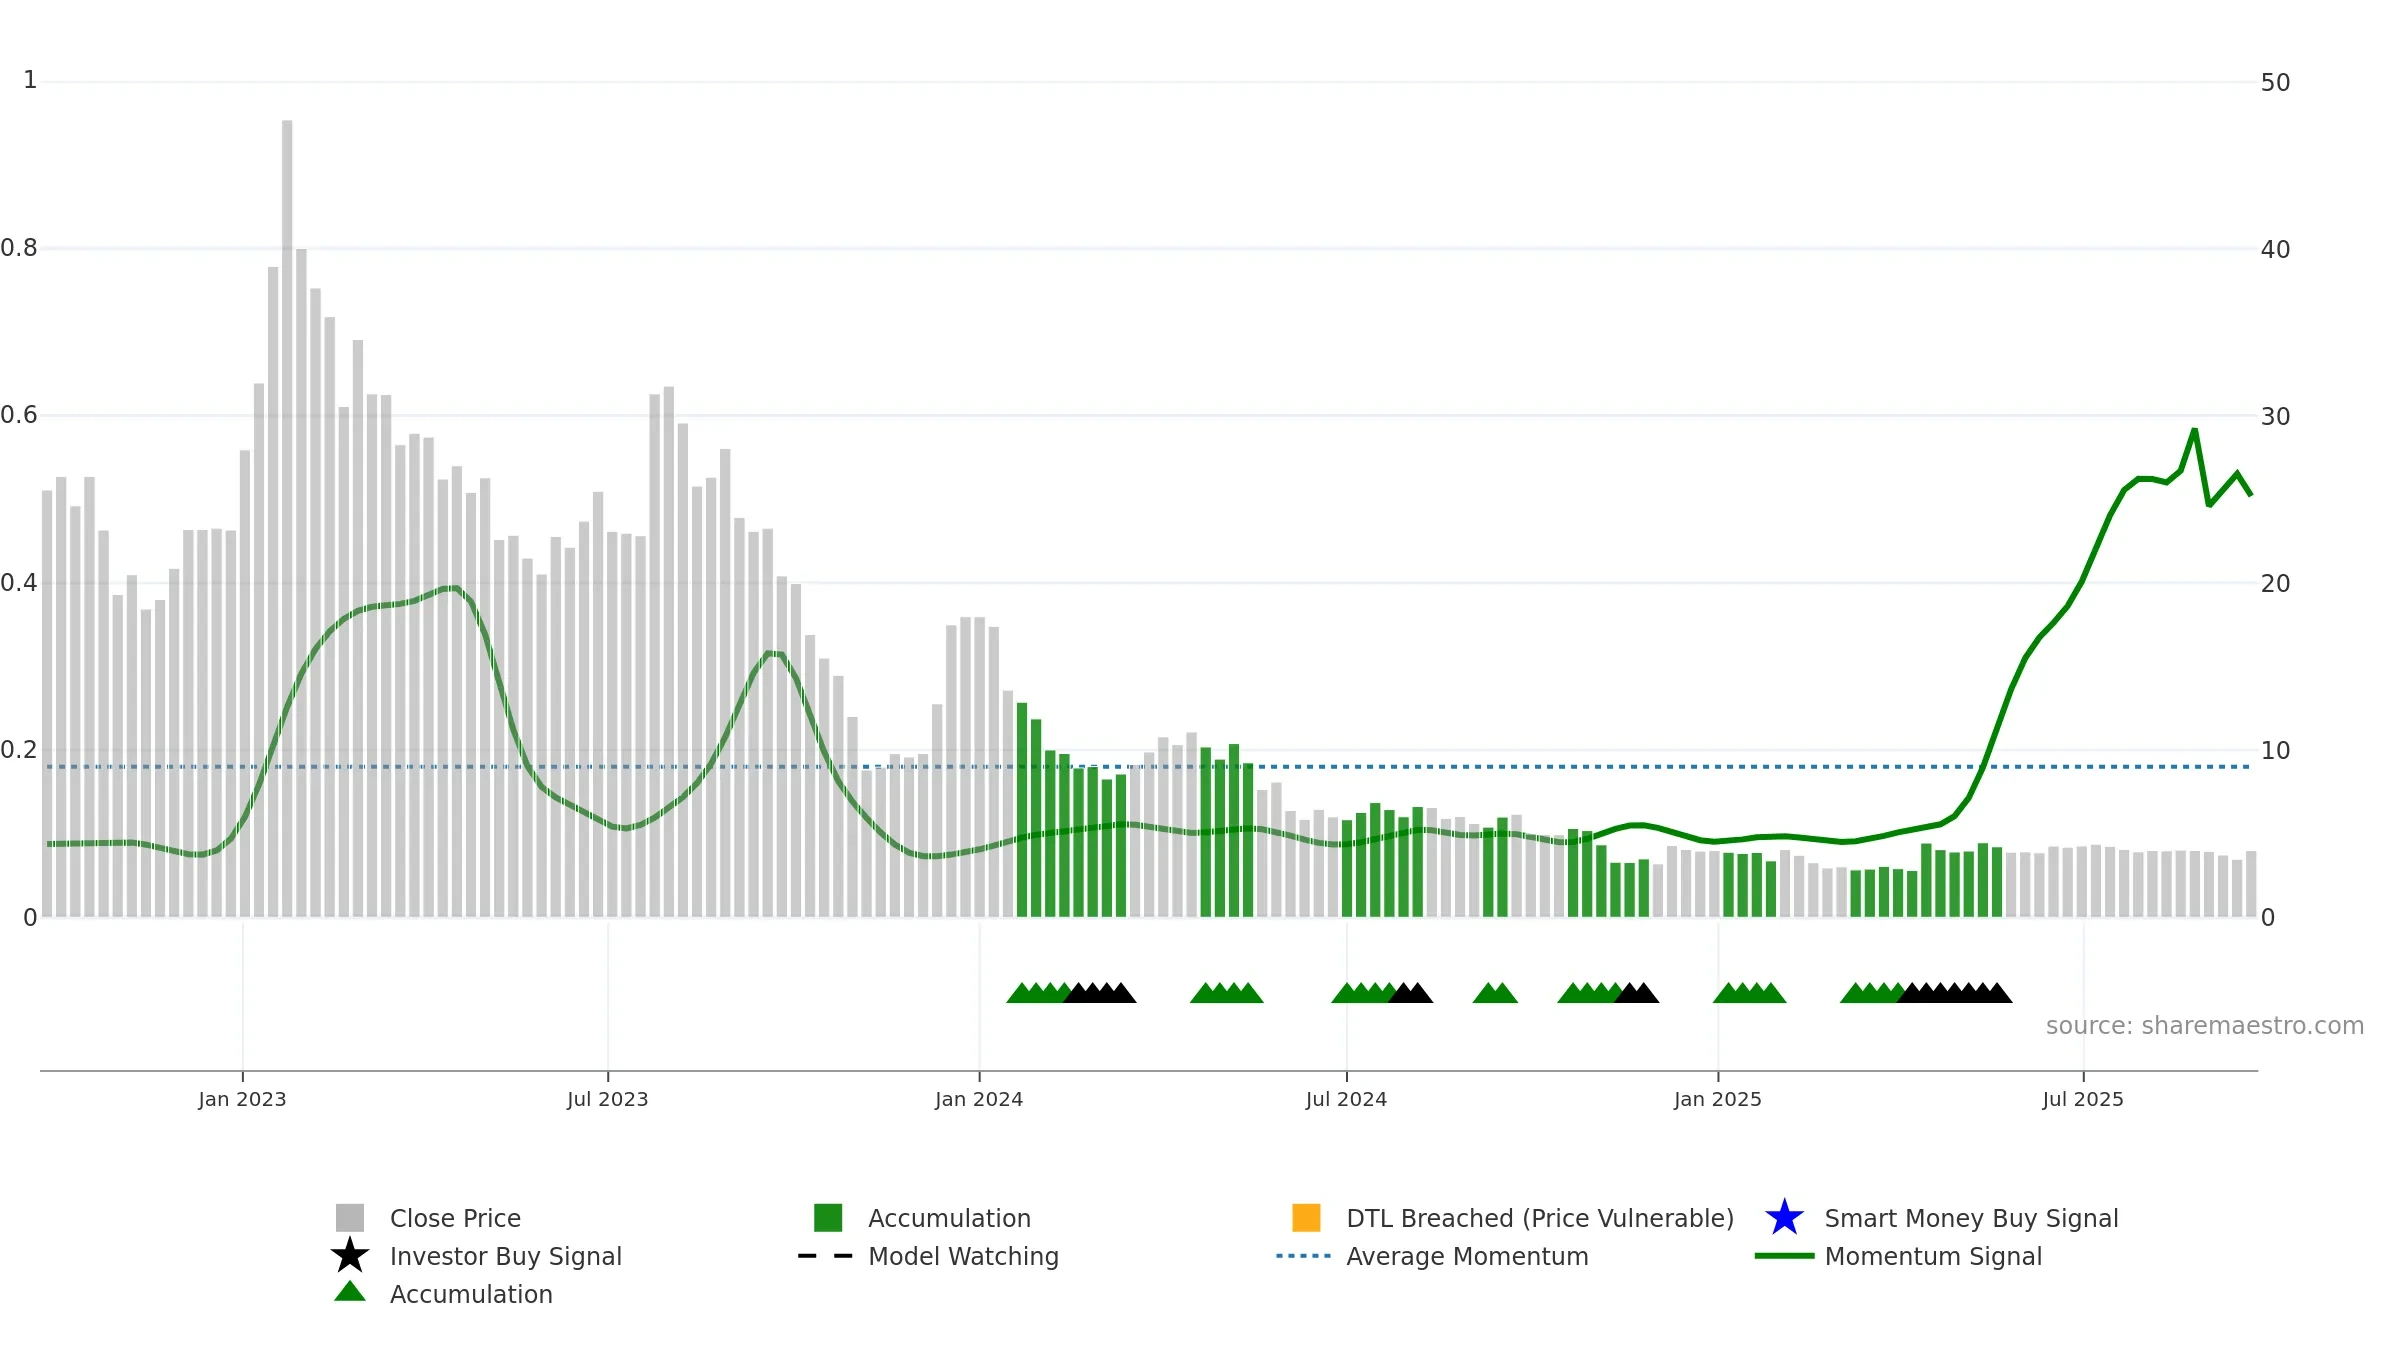
Task: Click the Jan 2024 axis label
Action: pyautogui.click(x=979, y=1100)
